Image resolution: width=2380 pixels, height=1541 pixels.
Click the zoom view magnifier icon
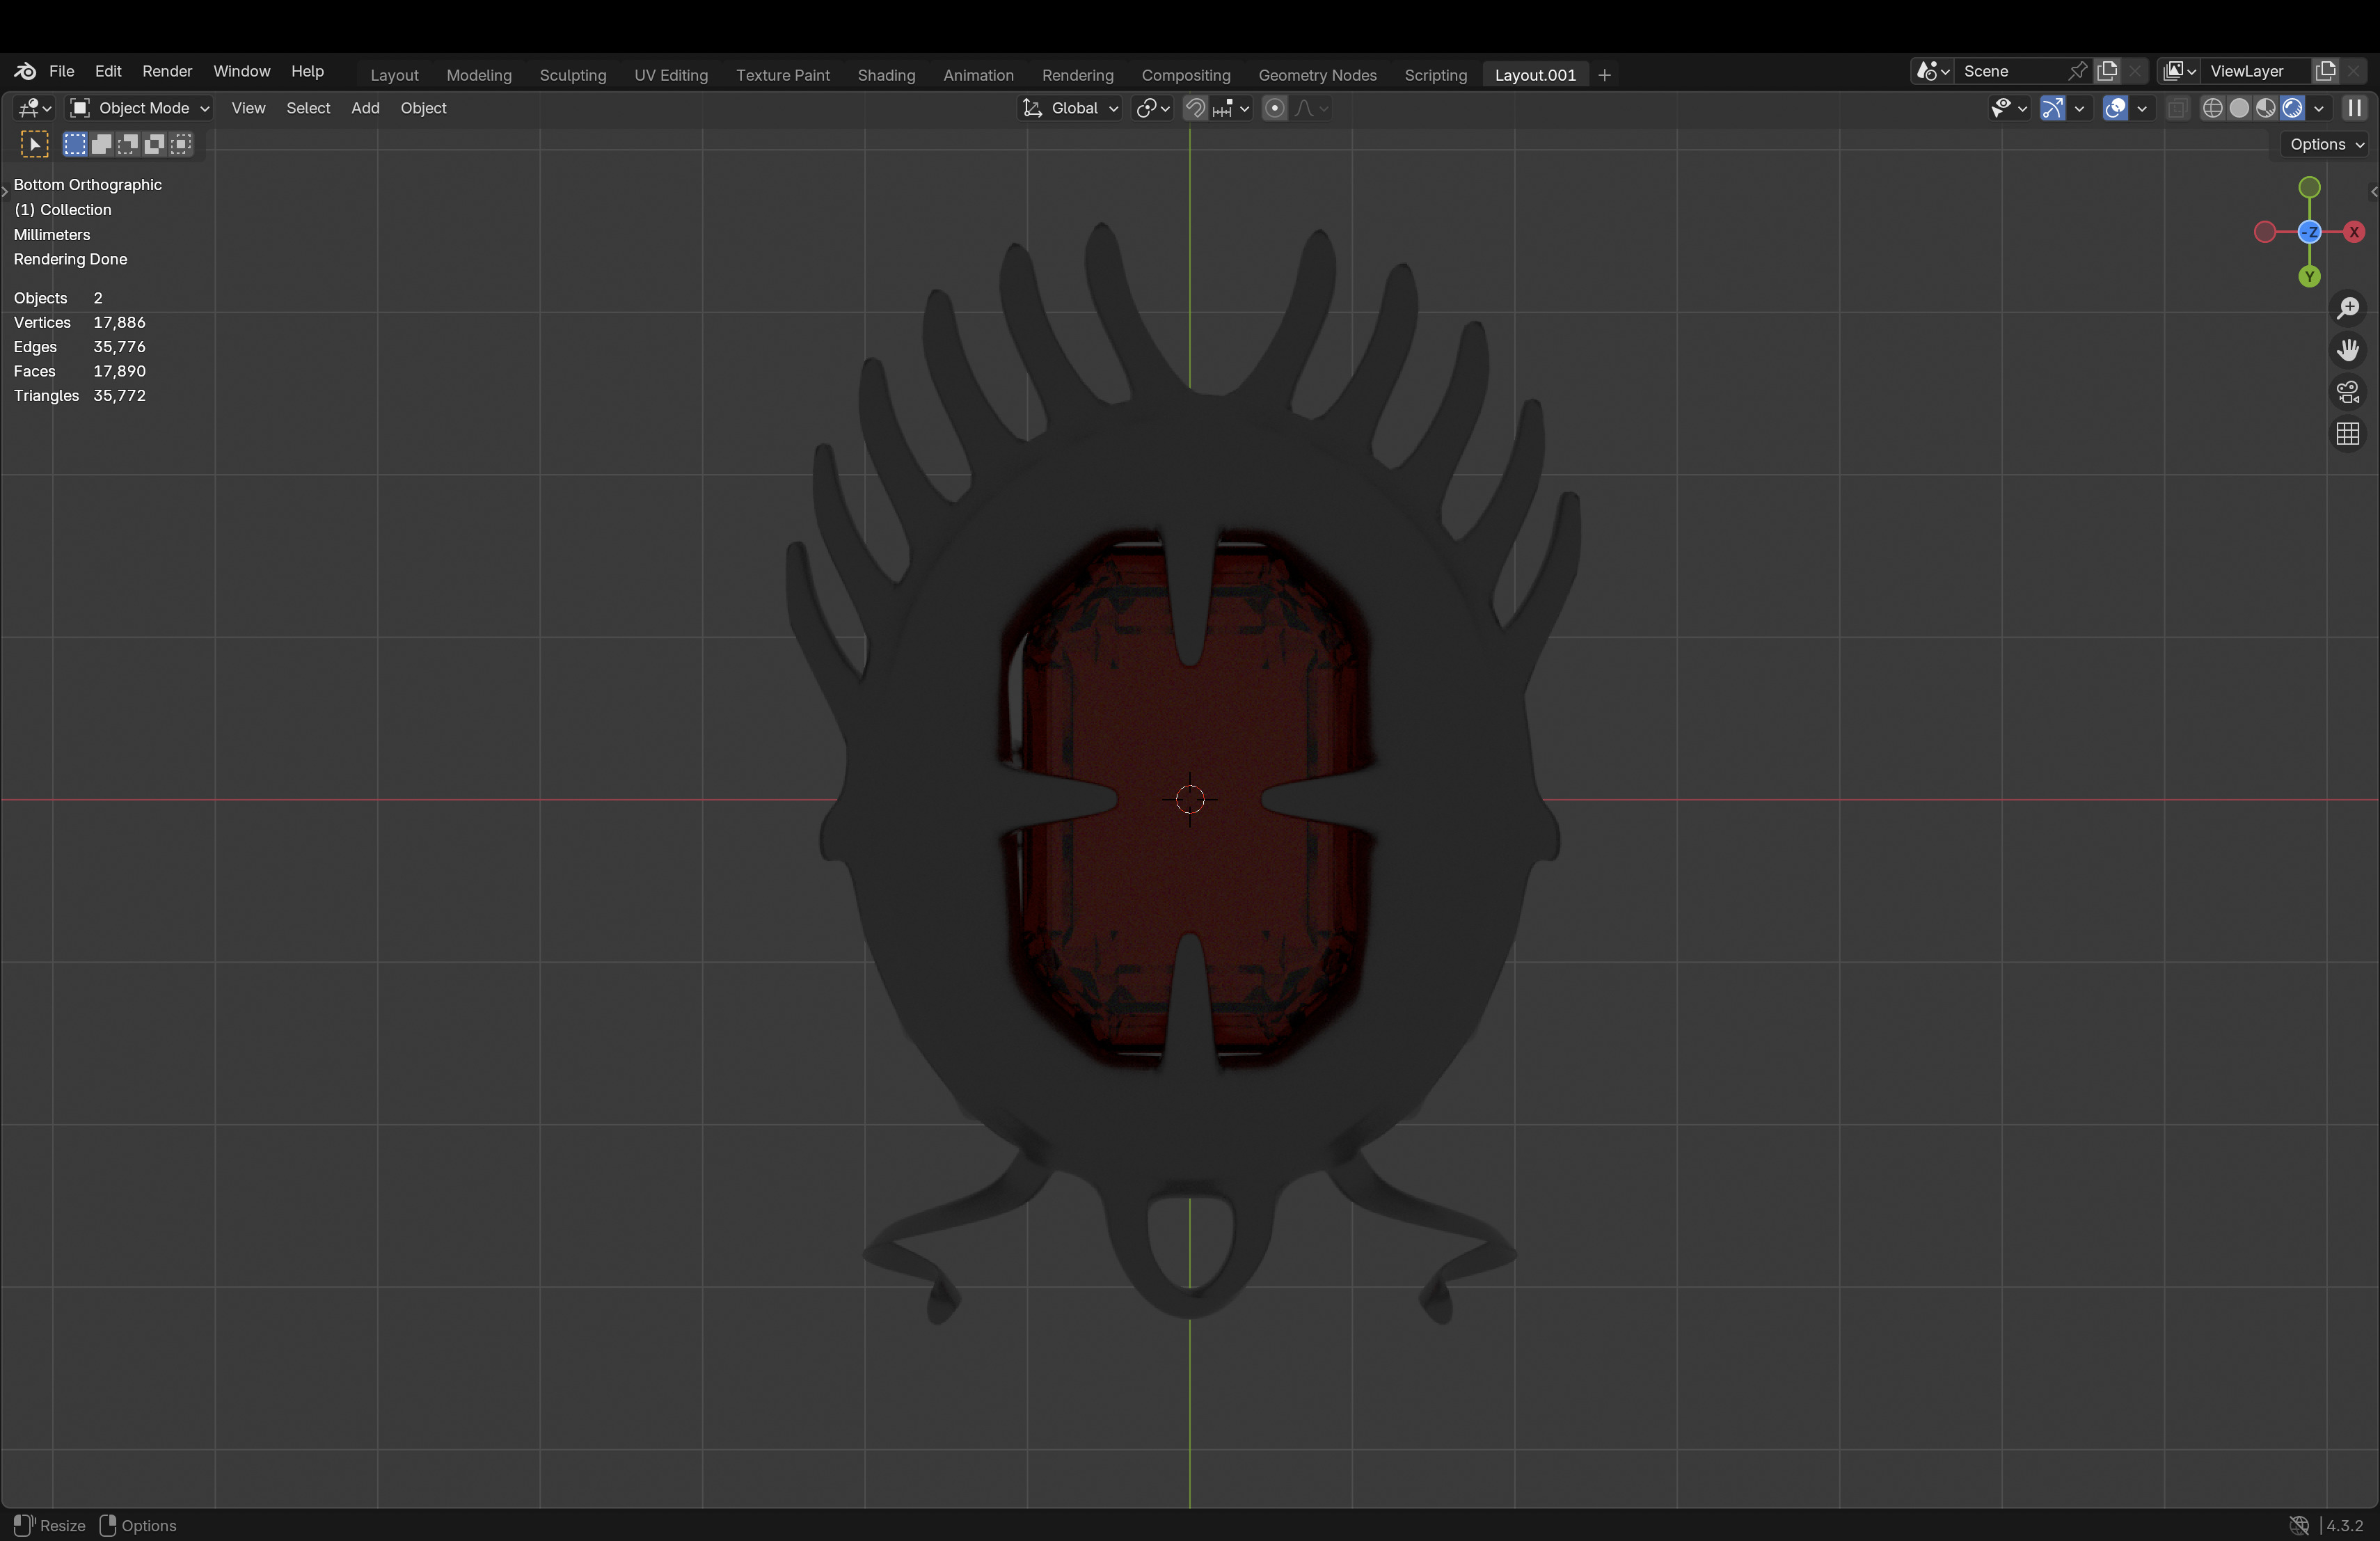pos(2347,308)
